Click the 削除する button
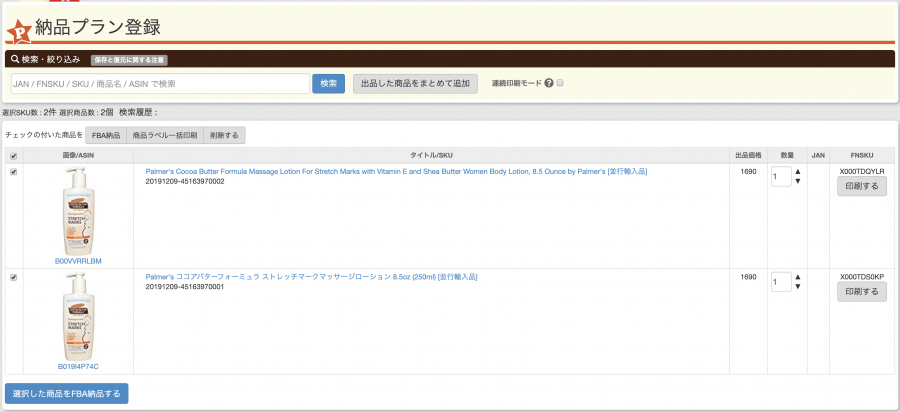The height and width of the screenshot is (412, 900). 224,135
